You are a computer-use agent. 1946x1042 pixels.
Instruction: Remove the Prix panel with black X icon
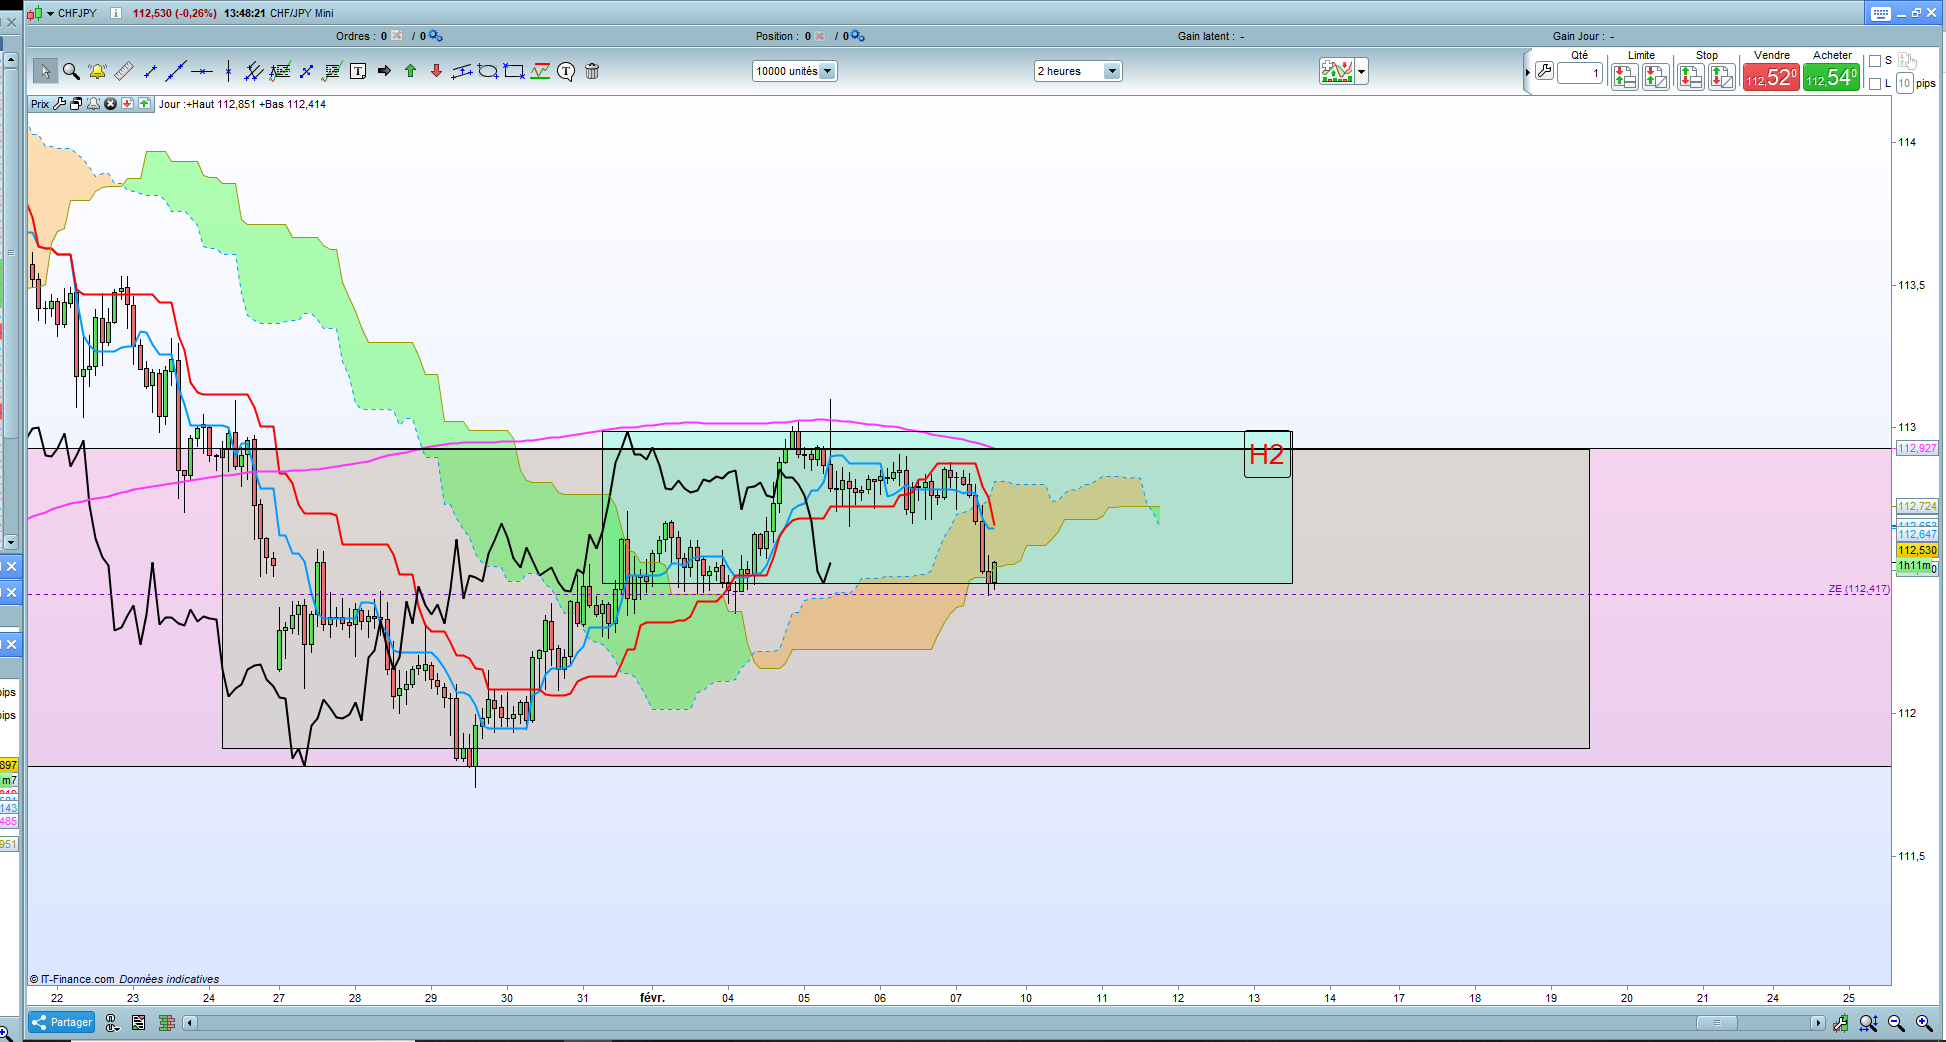[x=110, y=104]
